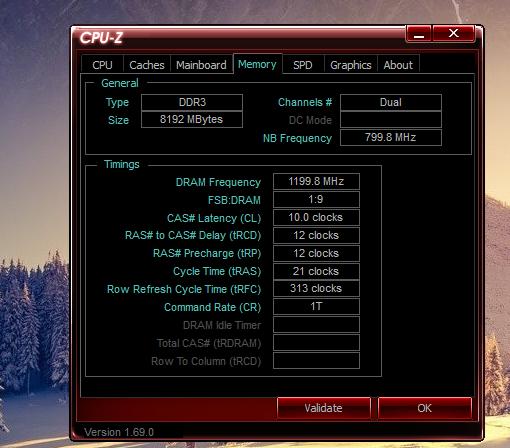Image resolution: width=510 pixels, height=448 pixels.
Task: Open the Caches tab
Action: tap(147, 65)
